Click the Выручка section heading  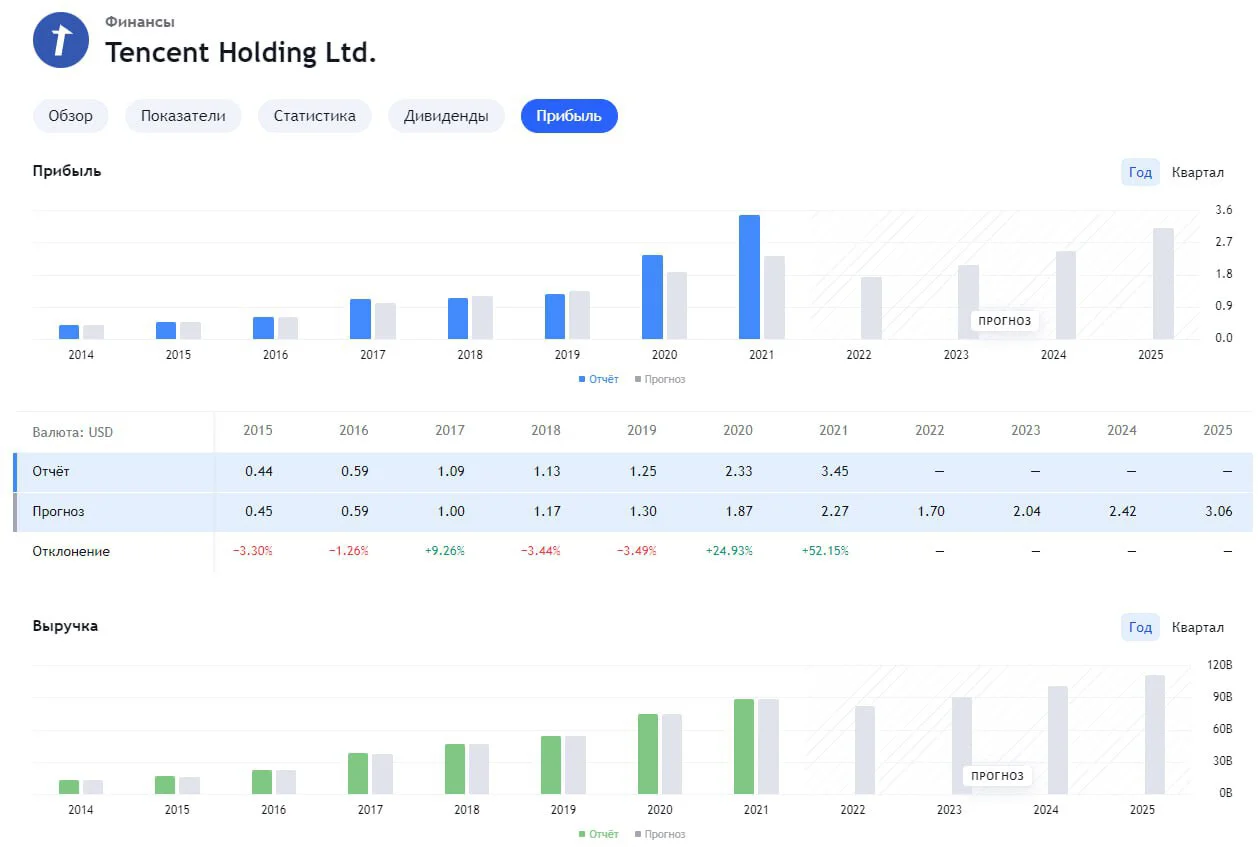pyautogui.click(x=65, y=626)
